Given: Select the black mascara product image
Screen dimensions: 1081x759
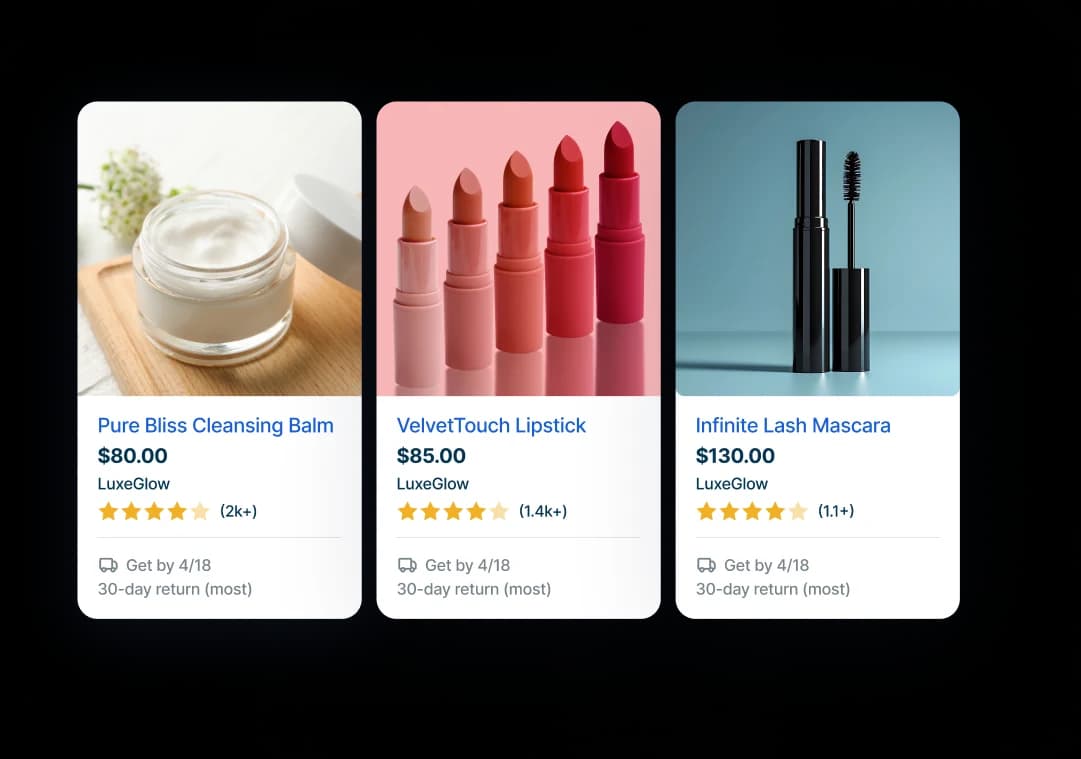Looking at the screenshot, I should 818,249.
